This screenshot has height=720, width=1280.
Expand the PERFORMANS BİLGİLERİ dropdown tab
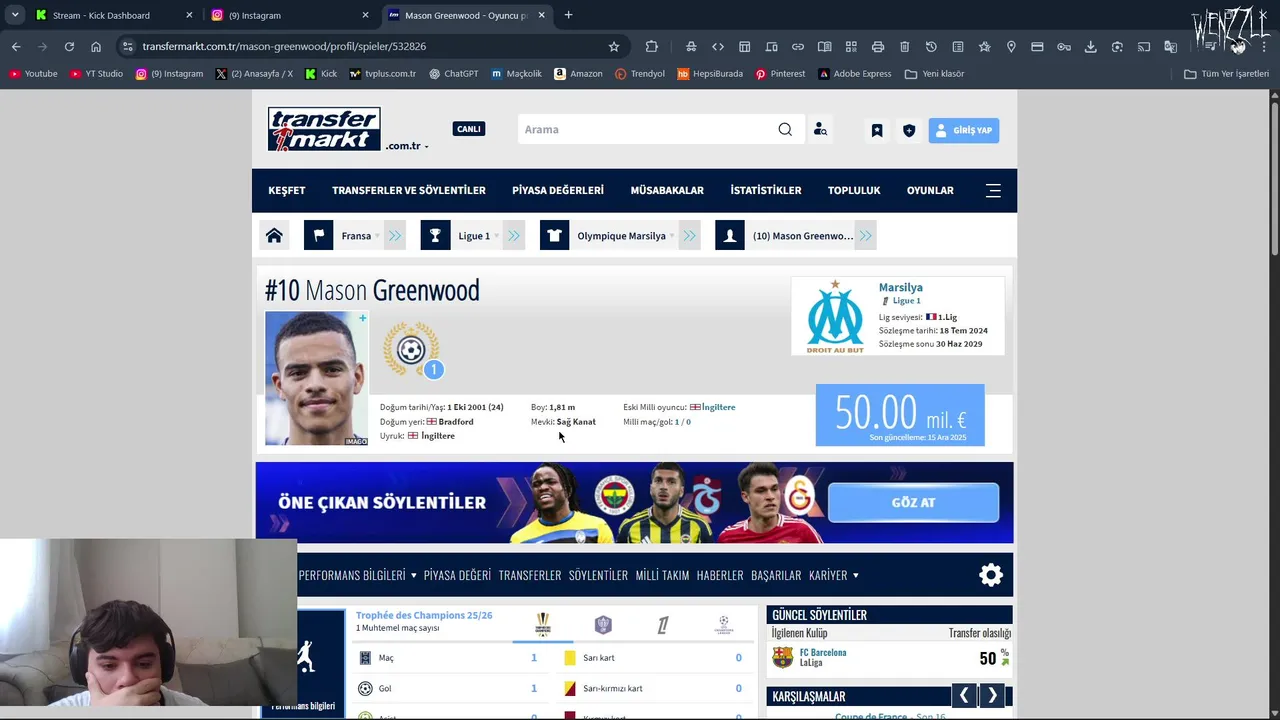tap(358, 575)
